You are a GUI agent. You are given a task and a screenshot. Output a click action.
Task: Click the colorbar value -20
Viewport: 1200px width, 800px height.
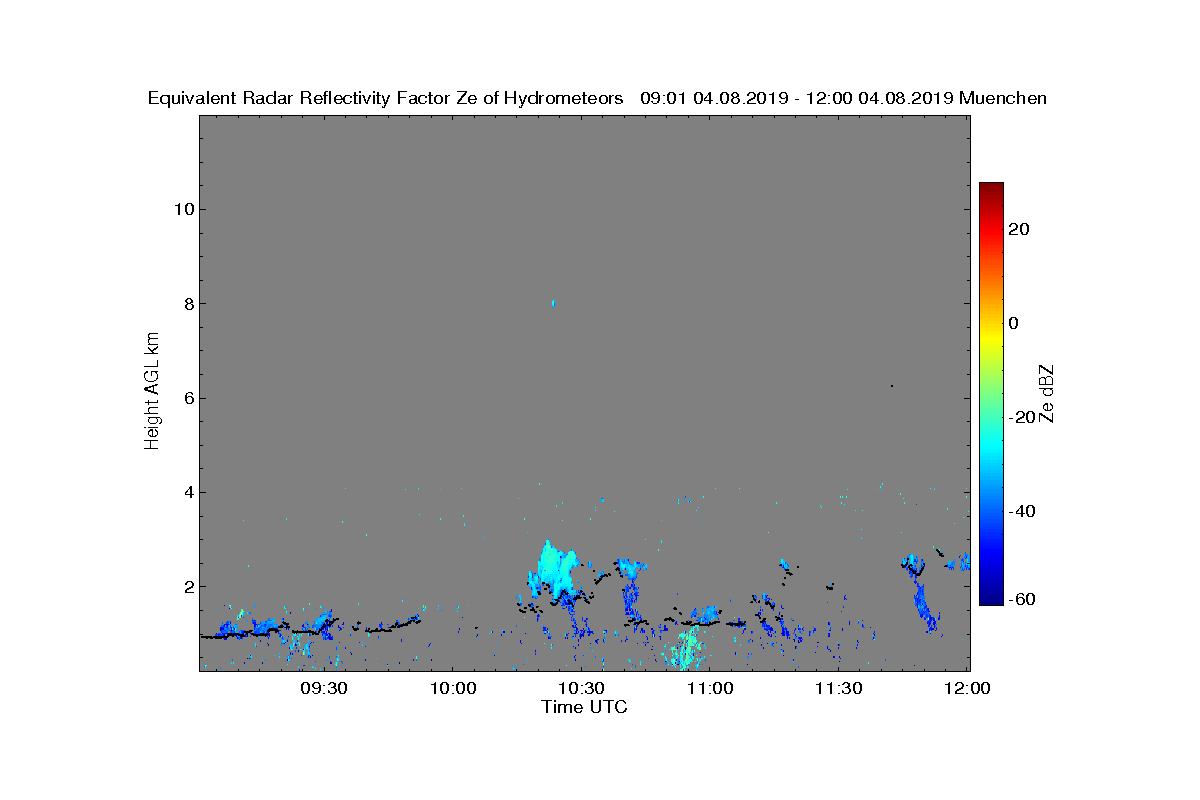point(1021,417)
